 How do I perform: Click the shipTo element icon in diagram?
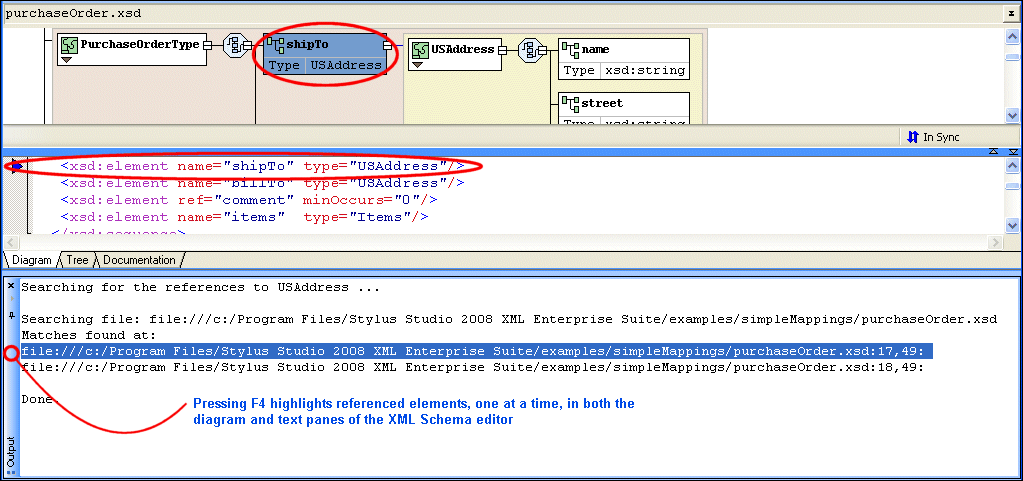[x=276, y=45]
